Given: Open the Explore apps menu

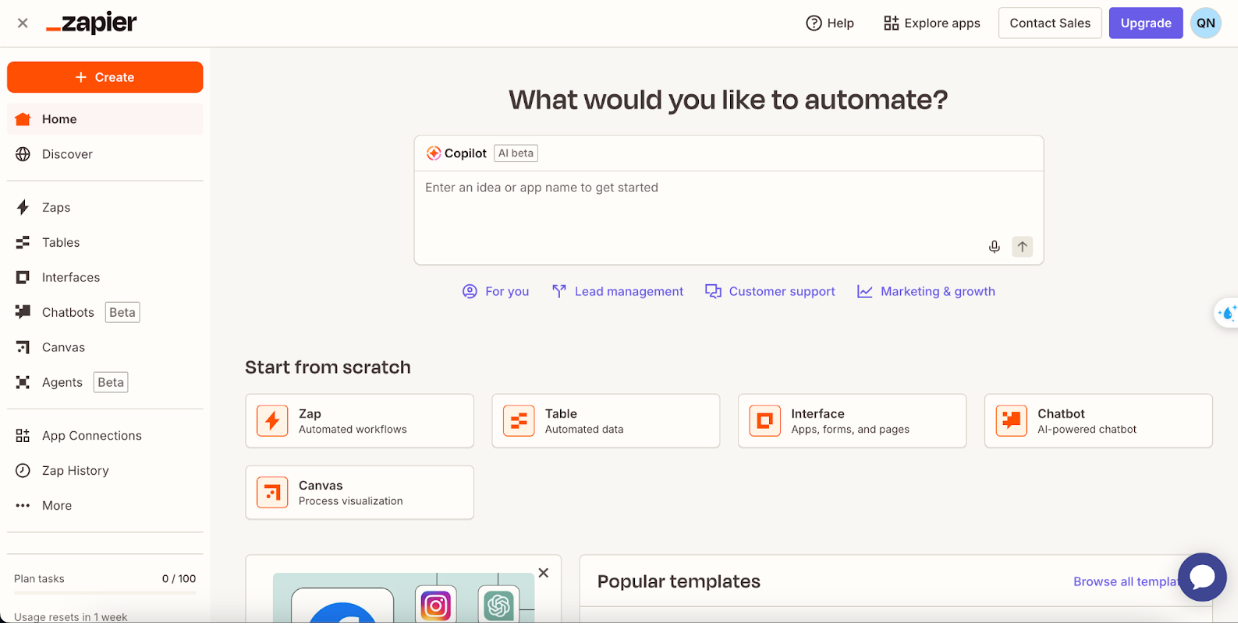Looking at the screenshot, I should 931,22.
